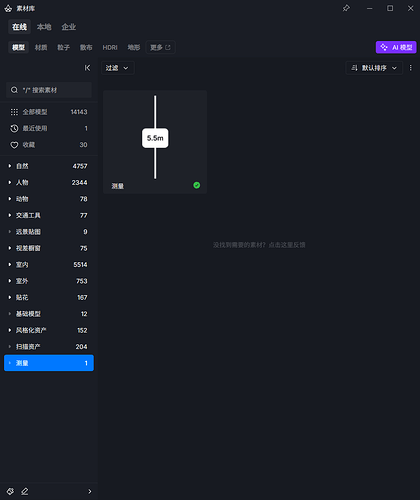Open the three-dot more options menu

coord(411,68)
